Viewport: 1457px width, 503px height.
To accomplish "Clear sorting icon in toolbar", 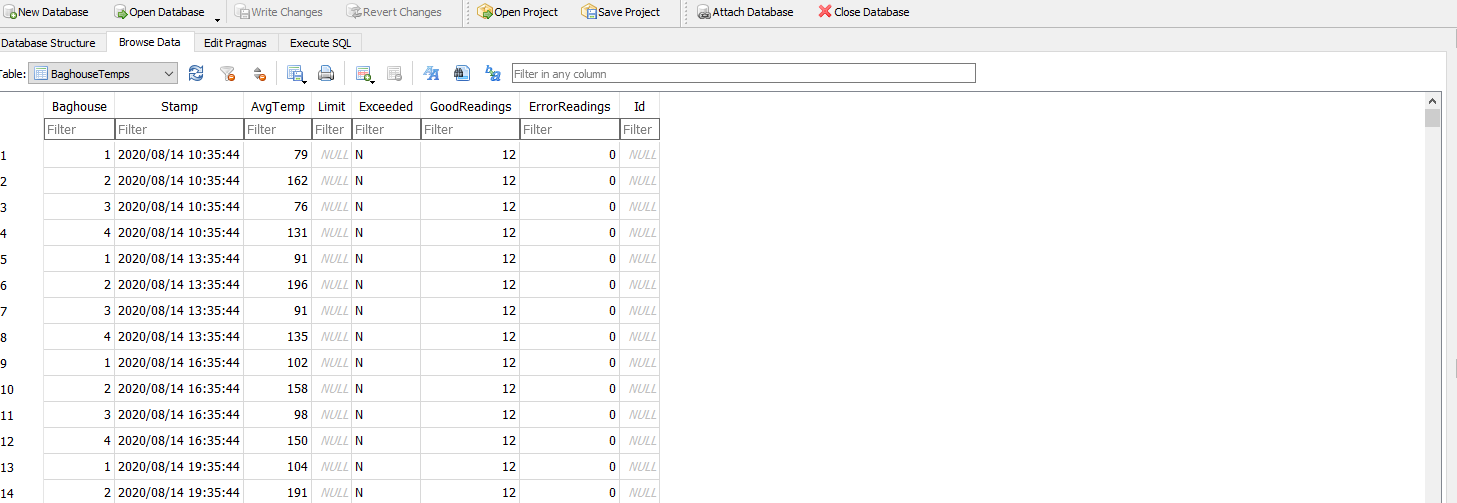I will pos(258,73).
